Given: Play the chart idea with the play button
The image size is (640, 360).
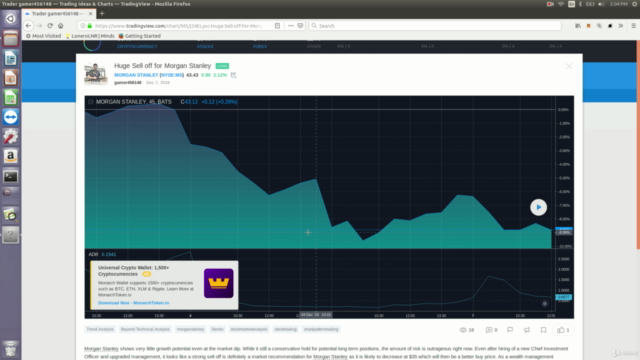Looking at the screenshot, I should point(538,207).
